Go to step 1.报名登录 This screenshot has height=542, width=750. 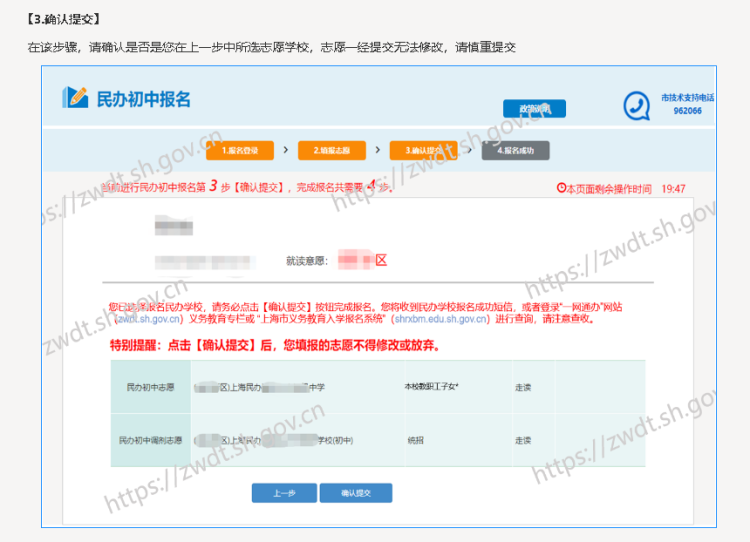(240, 150)
